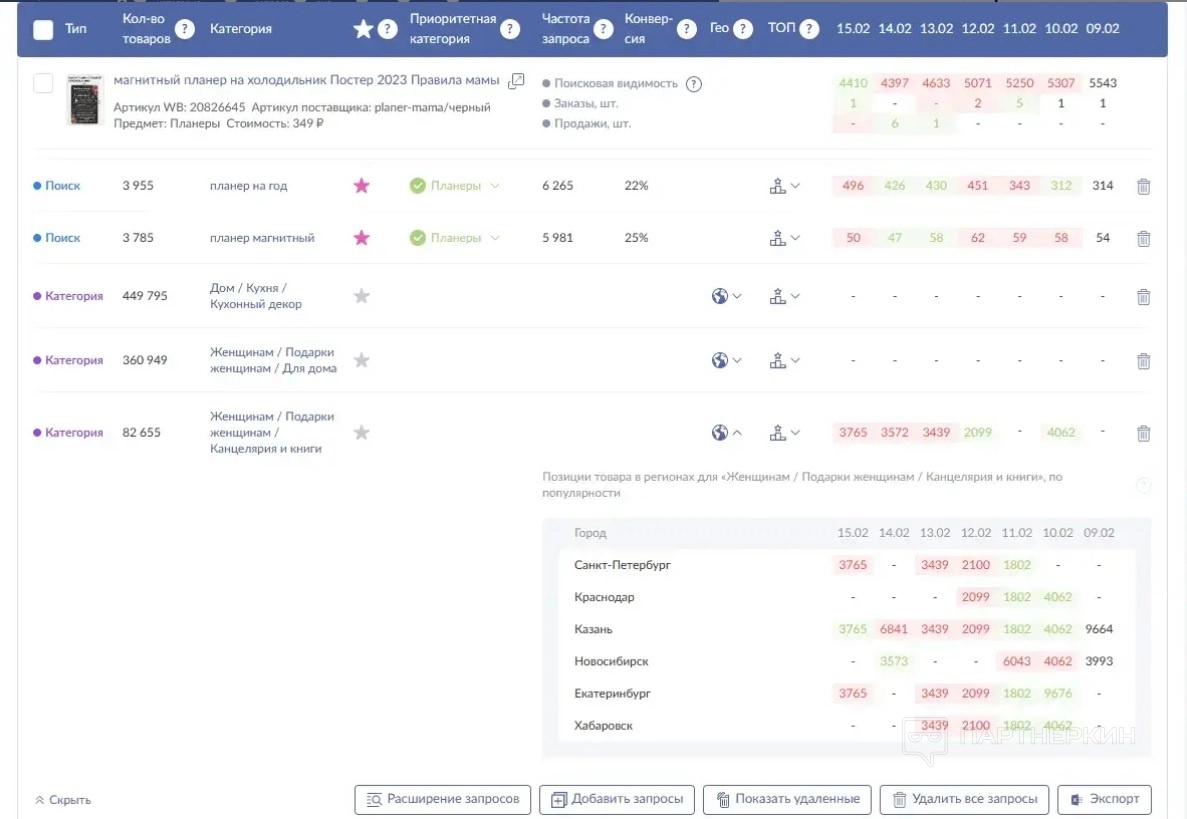Viewport: 1187px width, 819px height.
Task: Open priority category dropdown for 'планер на год'
Action: 495,185
